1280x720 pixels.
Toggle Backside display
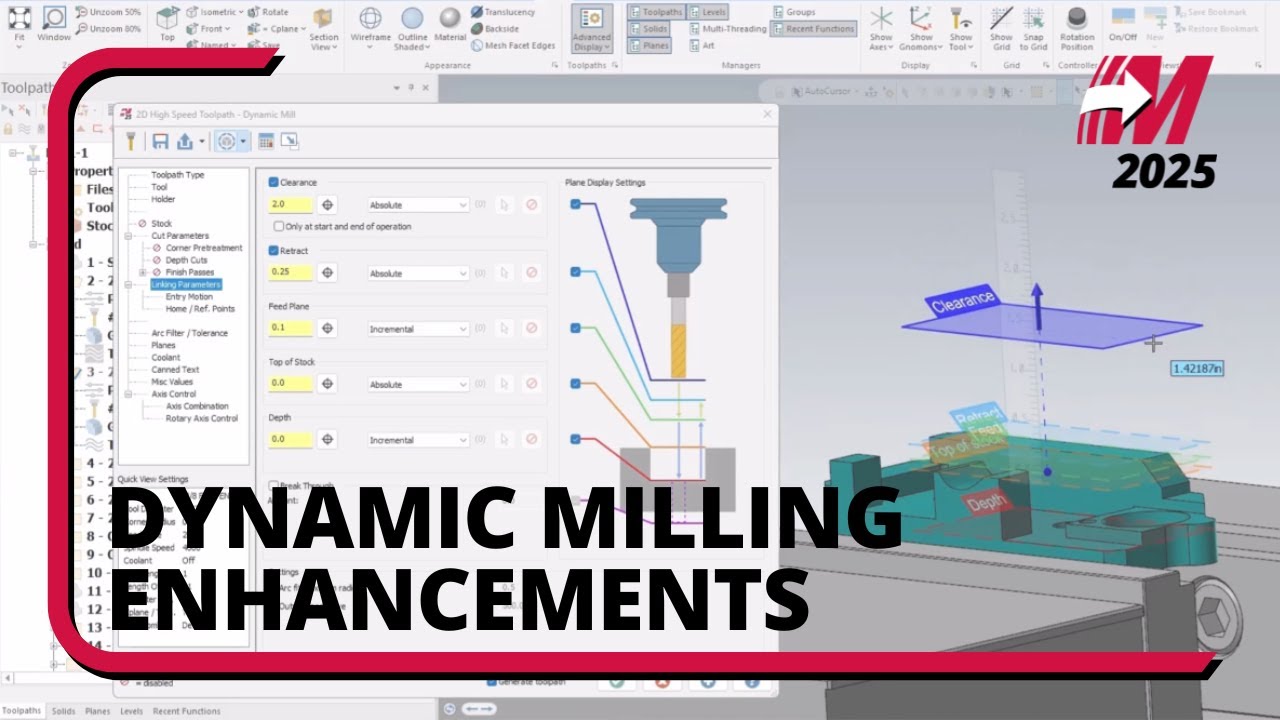click(x=495, y=29)
